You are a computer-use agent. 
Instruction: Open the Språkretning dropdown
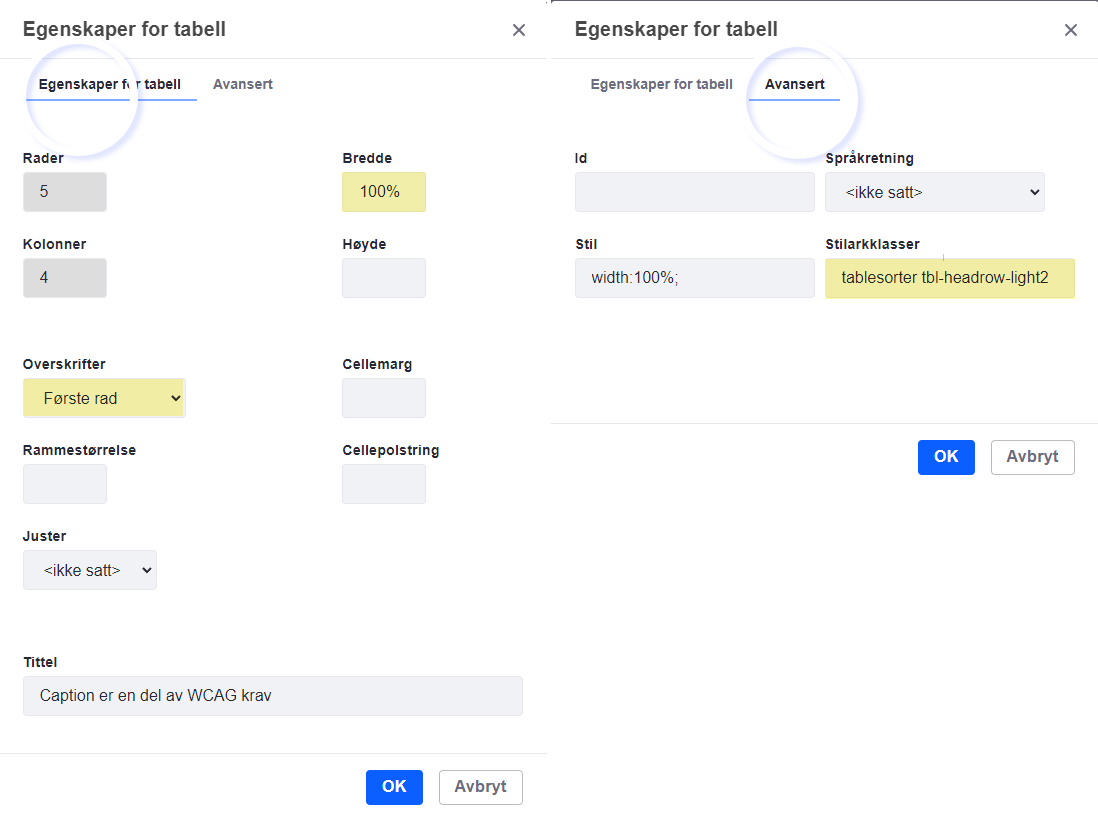pos(934,192)
